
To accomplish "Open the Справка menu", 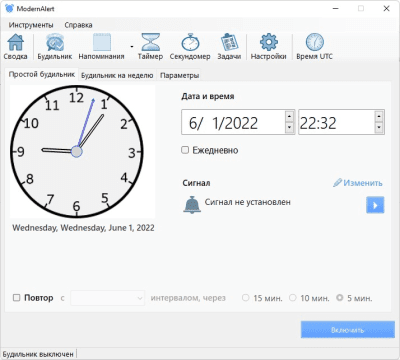I will pyautogui.click(x=78, y=25).
